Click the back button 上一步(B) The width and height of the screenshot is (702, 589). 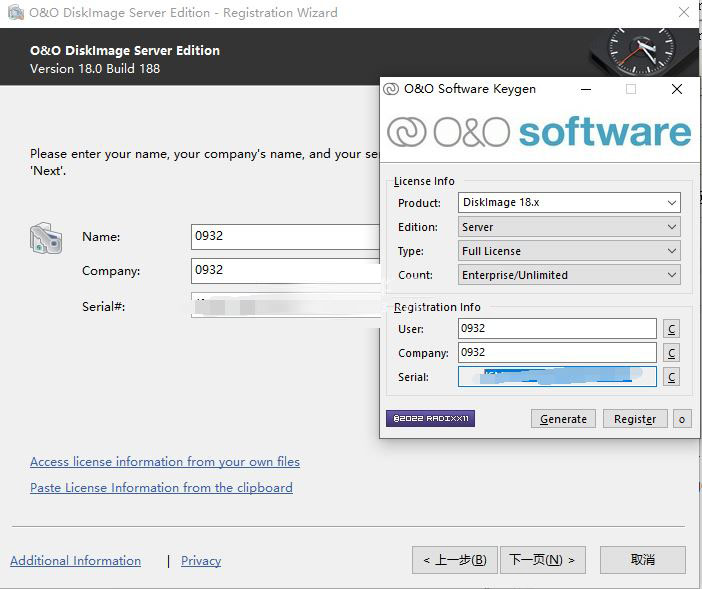pyautogui.click(x=454, y=560)
